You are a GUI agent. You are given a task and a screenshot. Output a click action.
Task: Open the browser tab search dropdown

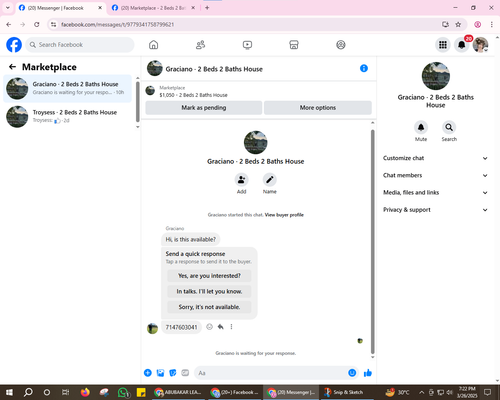(x=8, y=8)
